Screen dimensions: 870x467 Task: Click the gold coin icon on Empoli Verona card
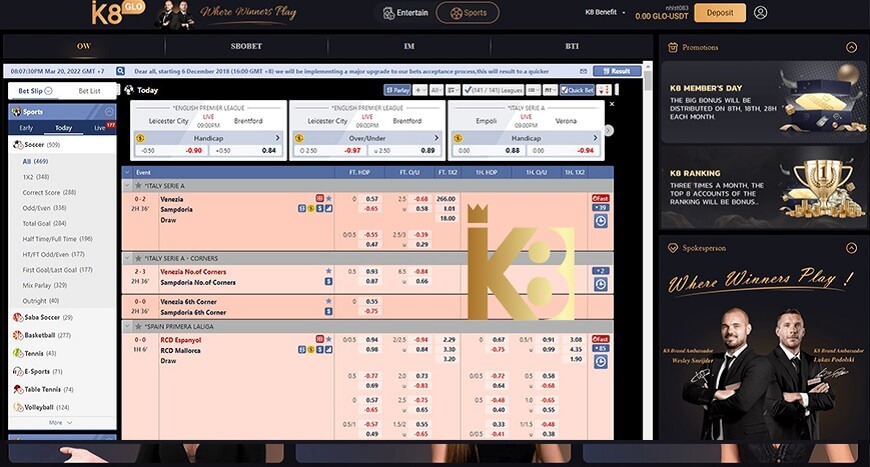coord(458,138)
